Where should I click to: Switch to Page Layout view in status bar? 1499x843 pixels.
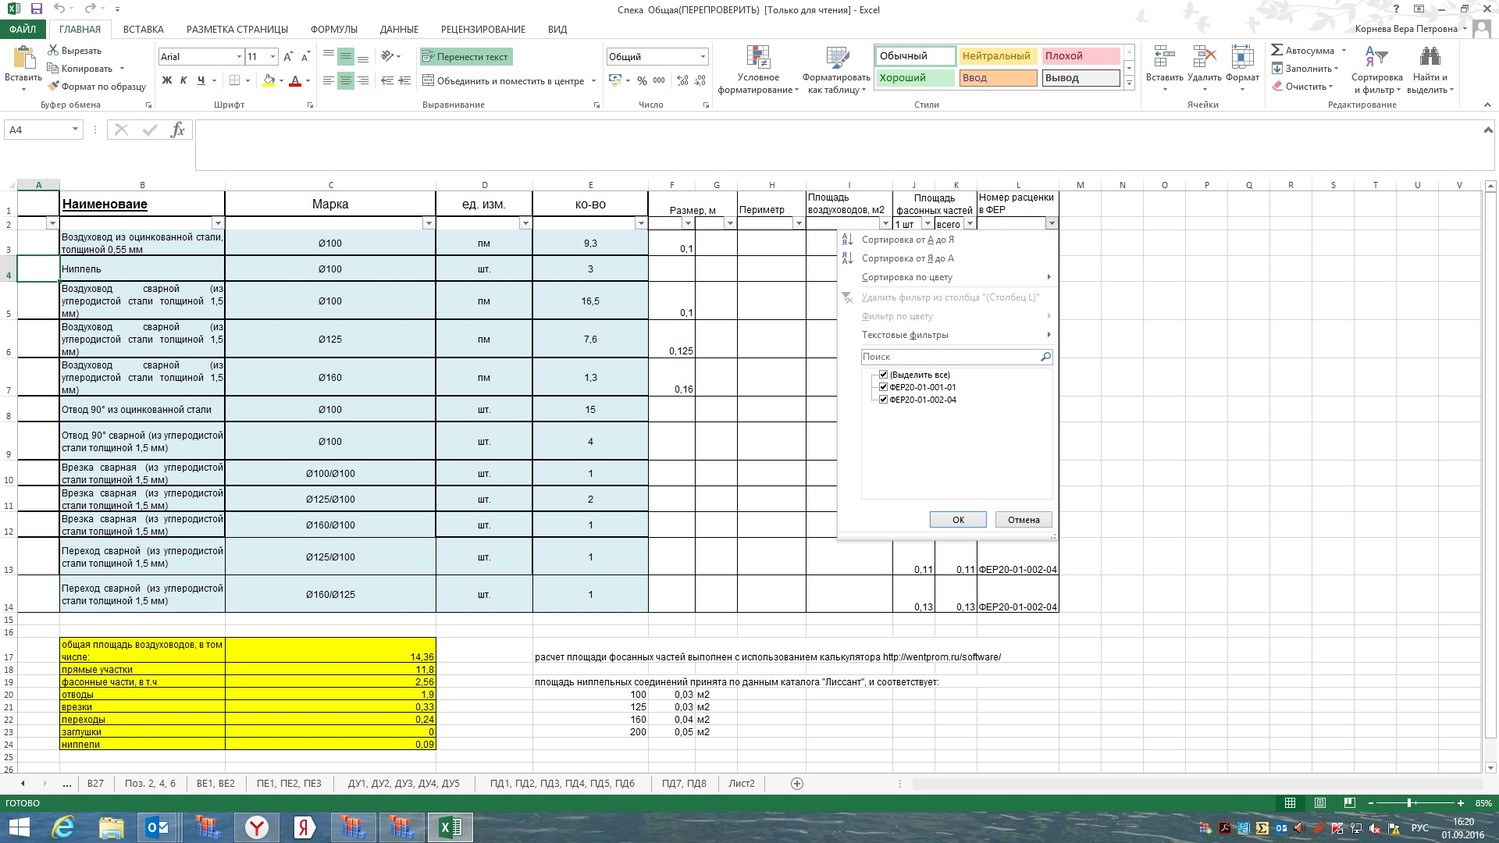pyautogui.click(x=1320, y=803)
